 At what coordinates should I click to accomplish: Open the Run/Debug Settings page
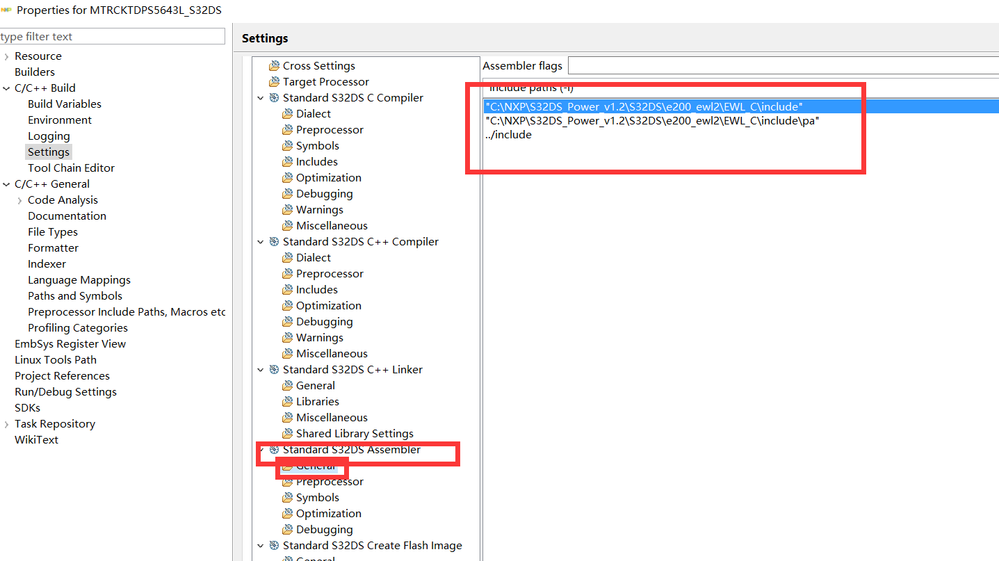point(66,392)
